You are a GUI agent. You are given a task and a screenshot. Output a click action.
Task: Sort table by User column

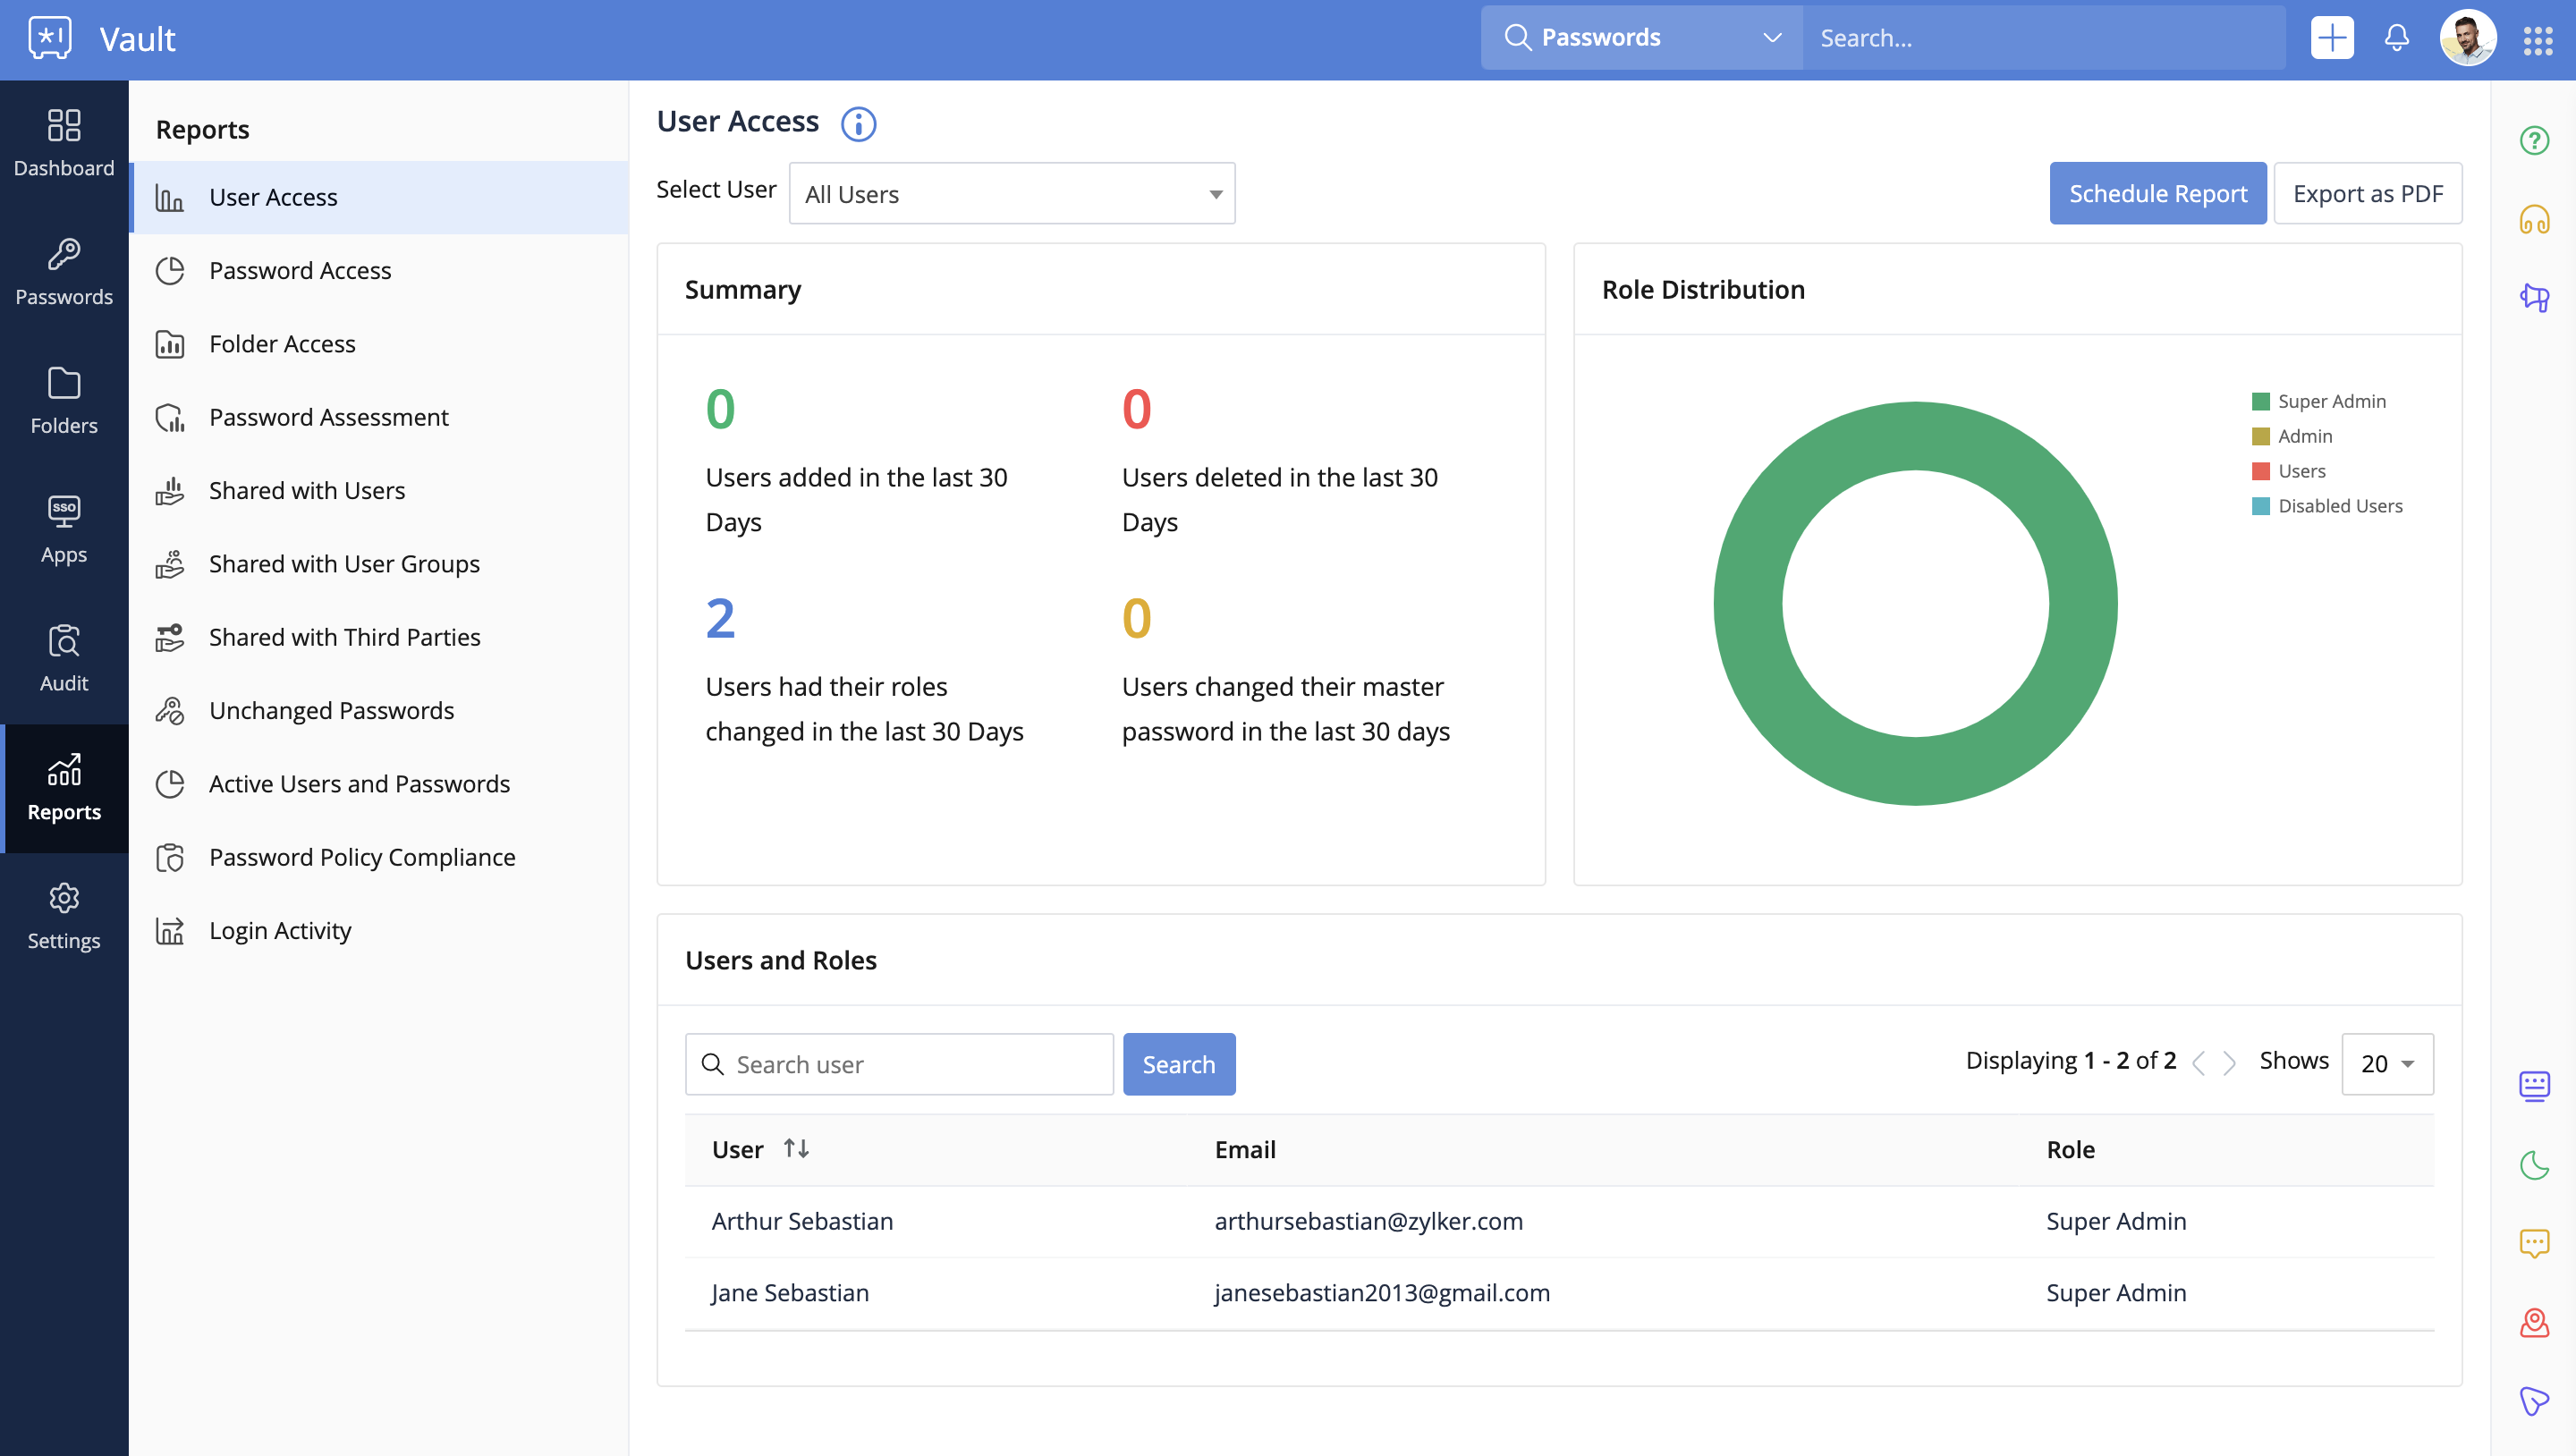[796, 1149]
